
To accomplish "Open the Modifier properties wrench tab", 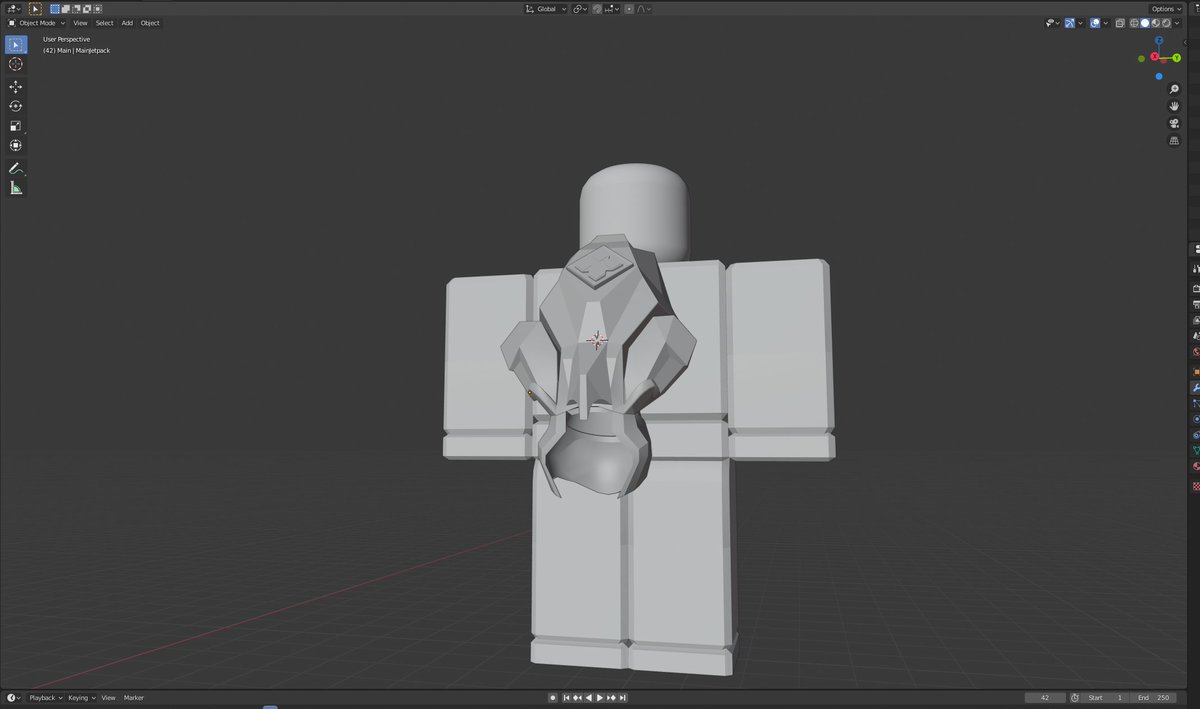I will (1195, 386).
